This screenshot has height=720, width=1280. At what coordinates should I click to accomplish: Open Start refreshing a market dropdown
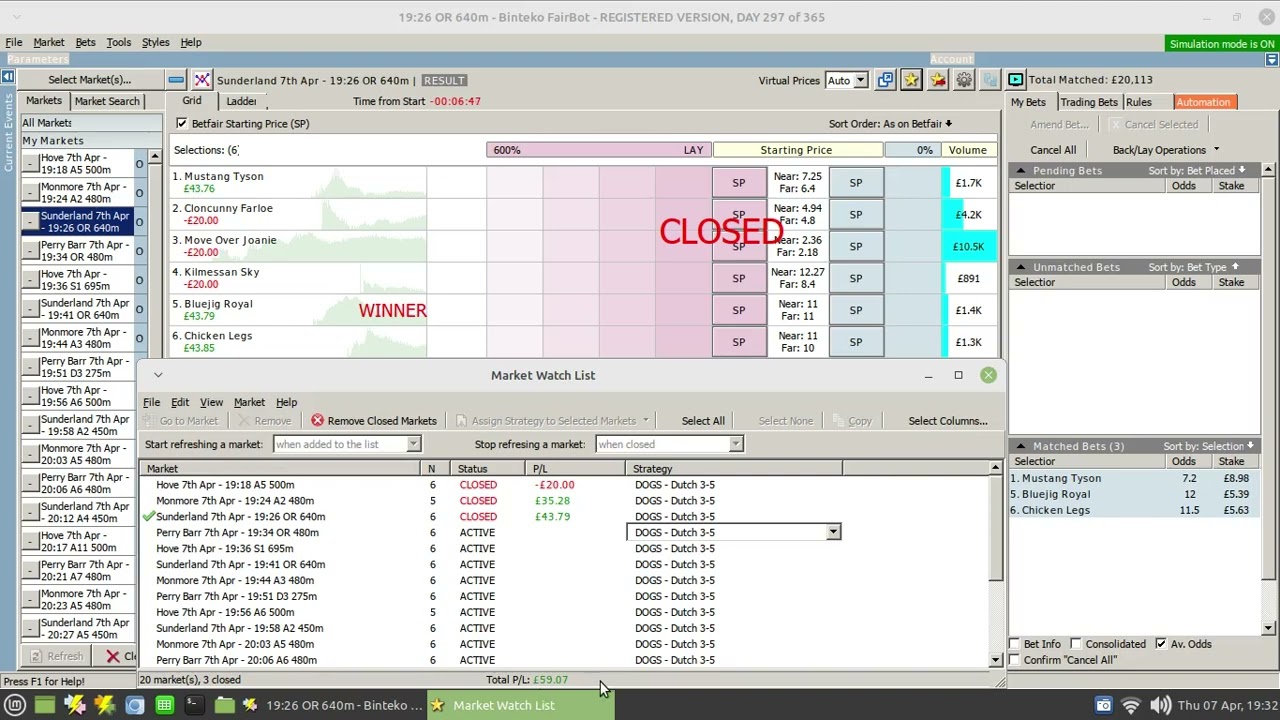pos(413,444)
